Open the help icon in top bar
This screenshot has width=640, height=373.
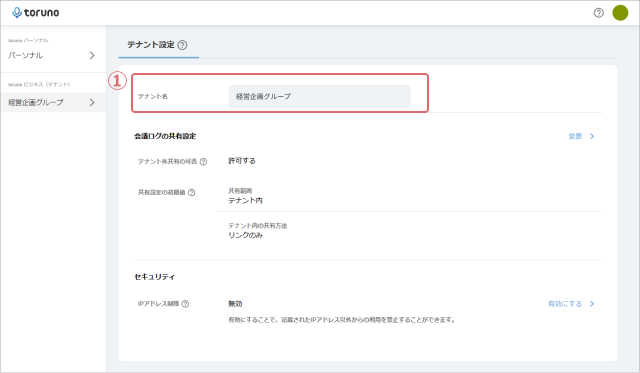(598, 13)
